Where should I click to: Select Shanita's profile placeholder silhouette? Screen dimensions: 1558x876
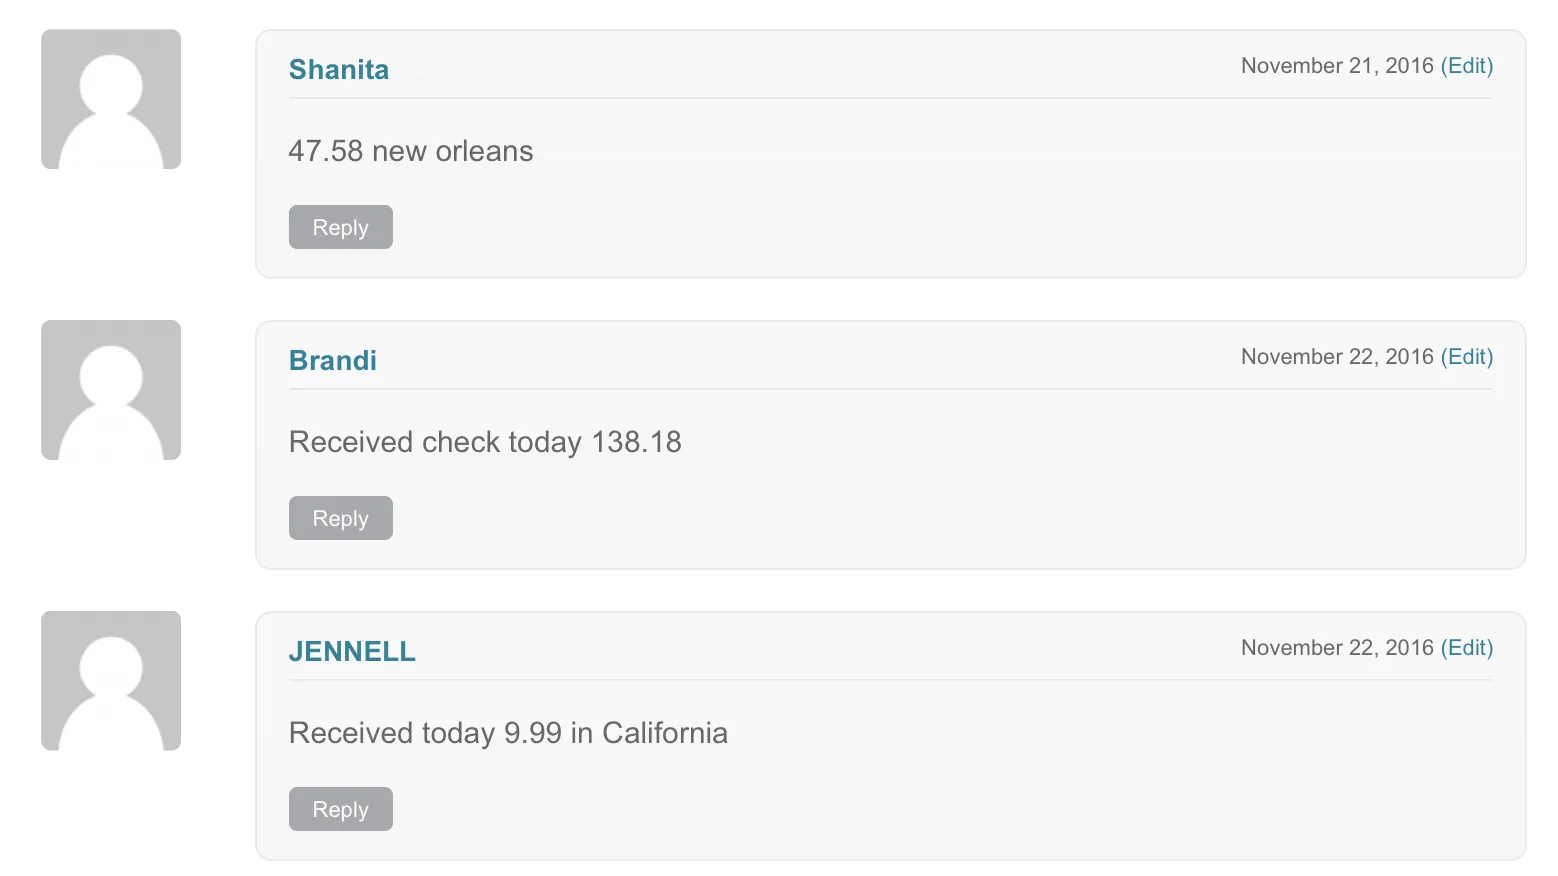click(110, 99)
